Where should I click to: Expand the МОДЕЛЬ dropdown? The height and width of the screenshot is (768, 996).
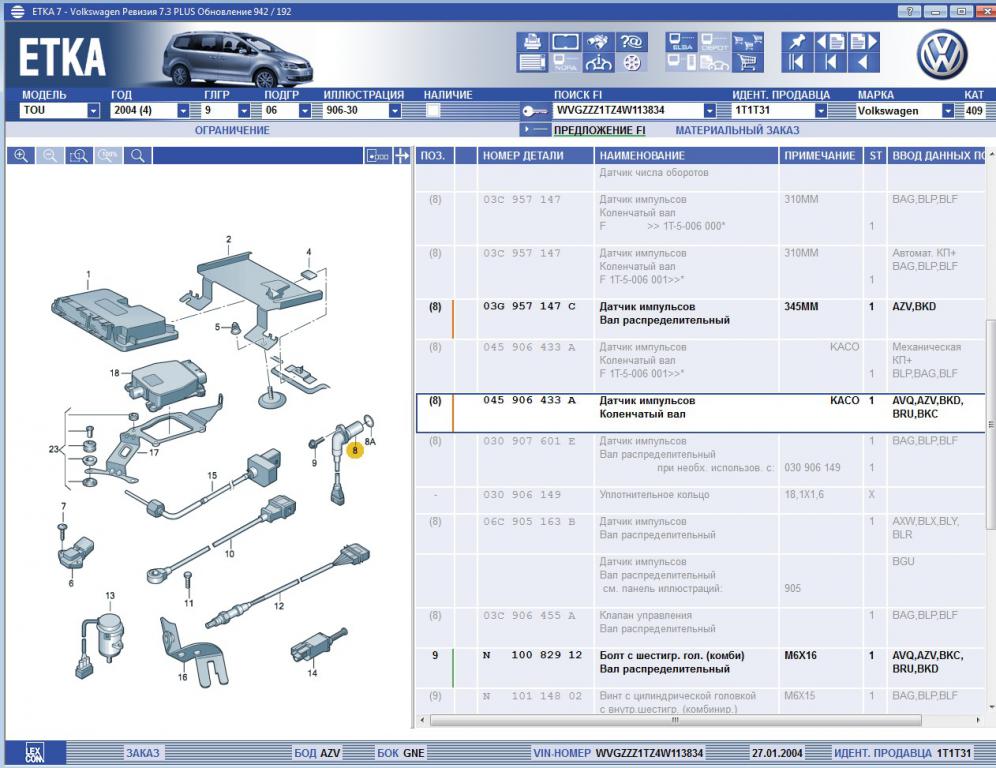pos(93,111)
